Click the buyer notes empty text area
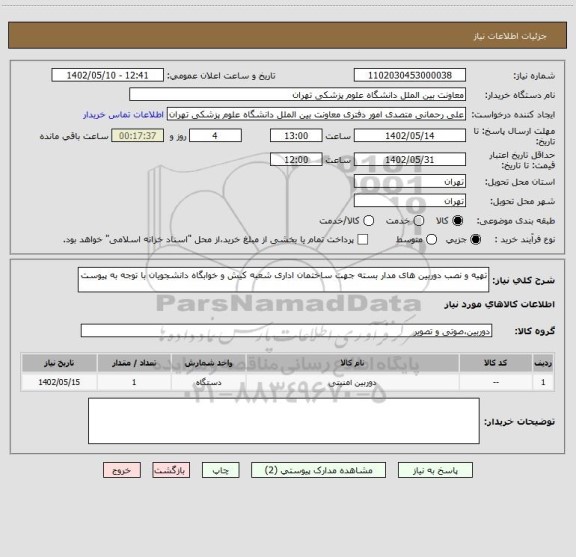 (x=284, y=421)
